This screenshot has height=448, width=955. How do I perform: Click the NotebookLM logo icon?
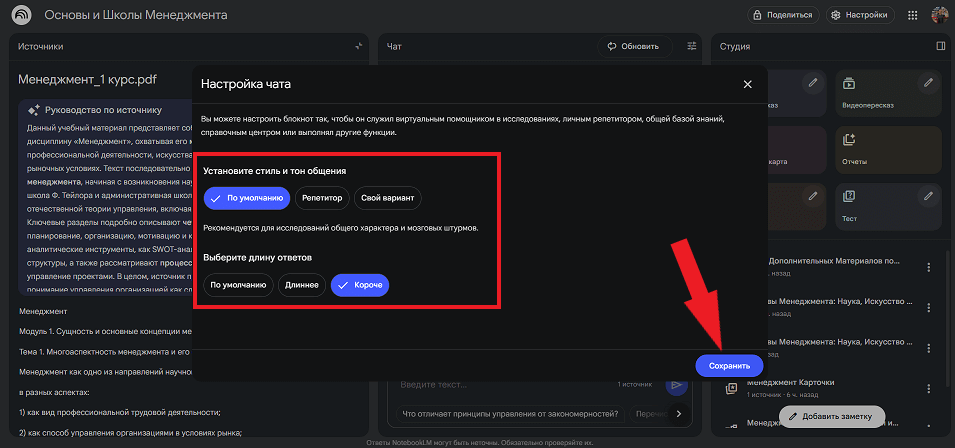tap(23, 15)
